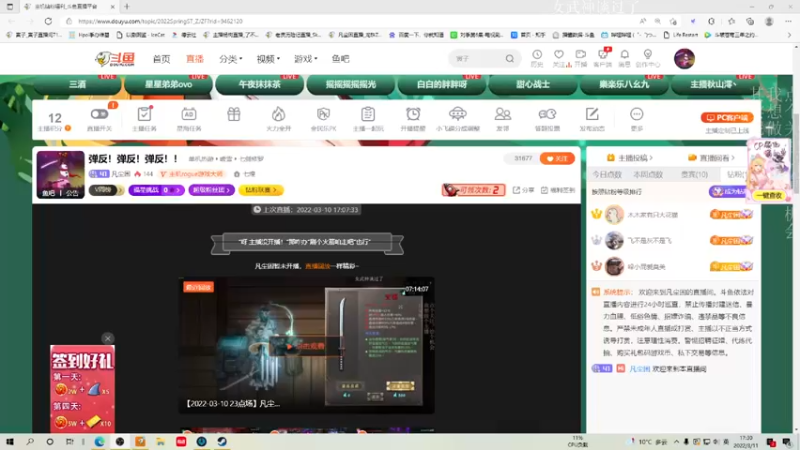Click the browser address bar
The height and width of the screenshot is (450, 800).
tap(352, 21)
